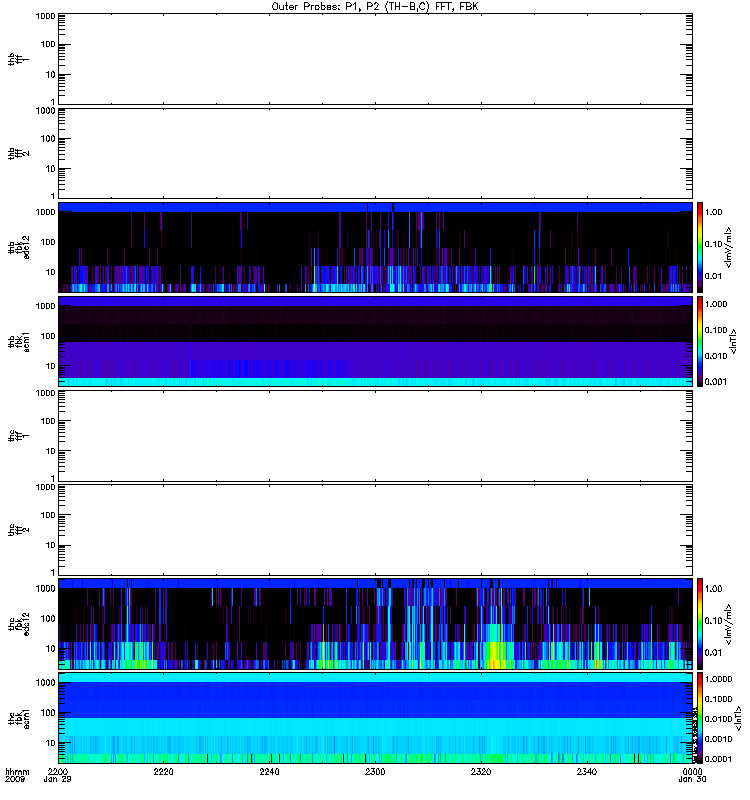Click the thb fbk scm1 color bar
750x800 pixels.
coord(700,341)
